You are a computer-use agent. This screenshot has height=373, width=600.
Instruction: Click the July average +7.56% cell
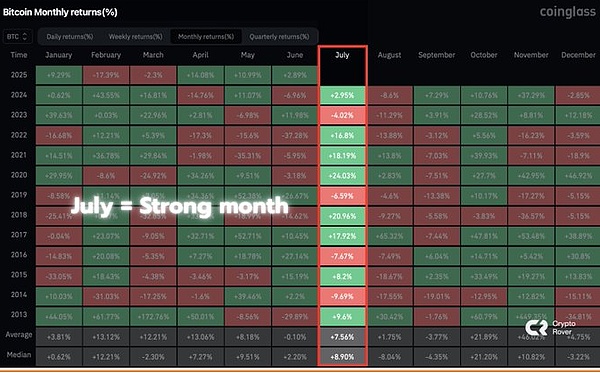342,337
